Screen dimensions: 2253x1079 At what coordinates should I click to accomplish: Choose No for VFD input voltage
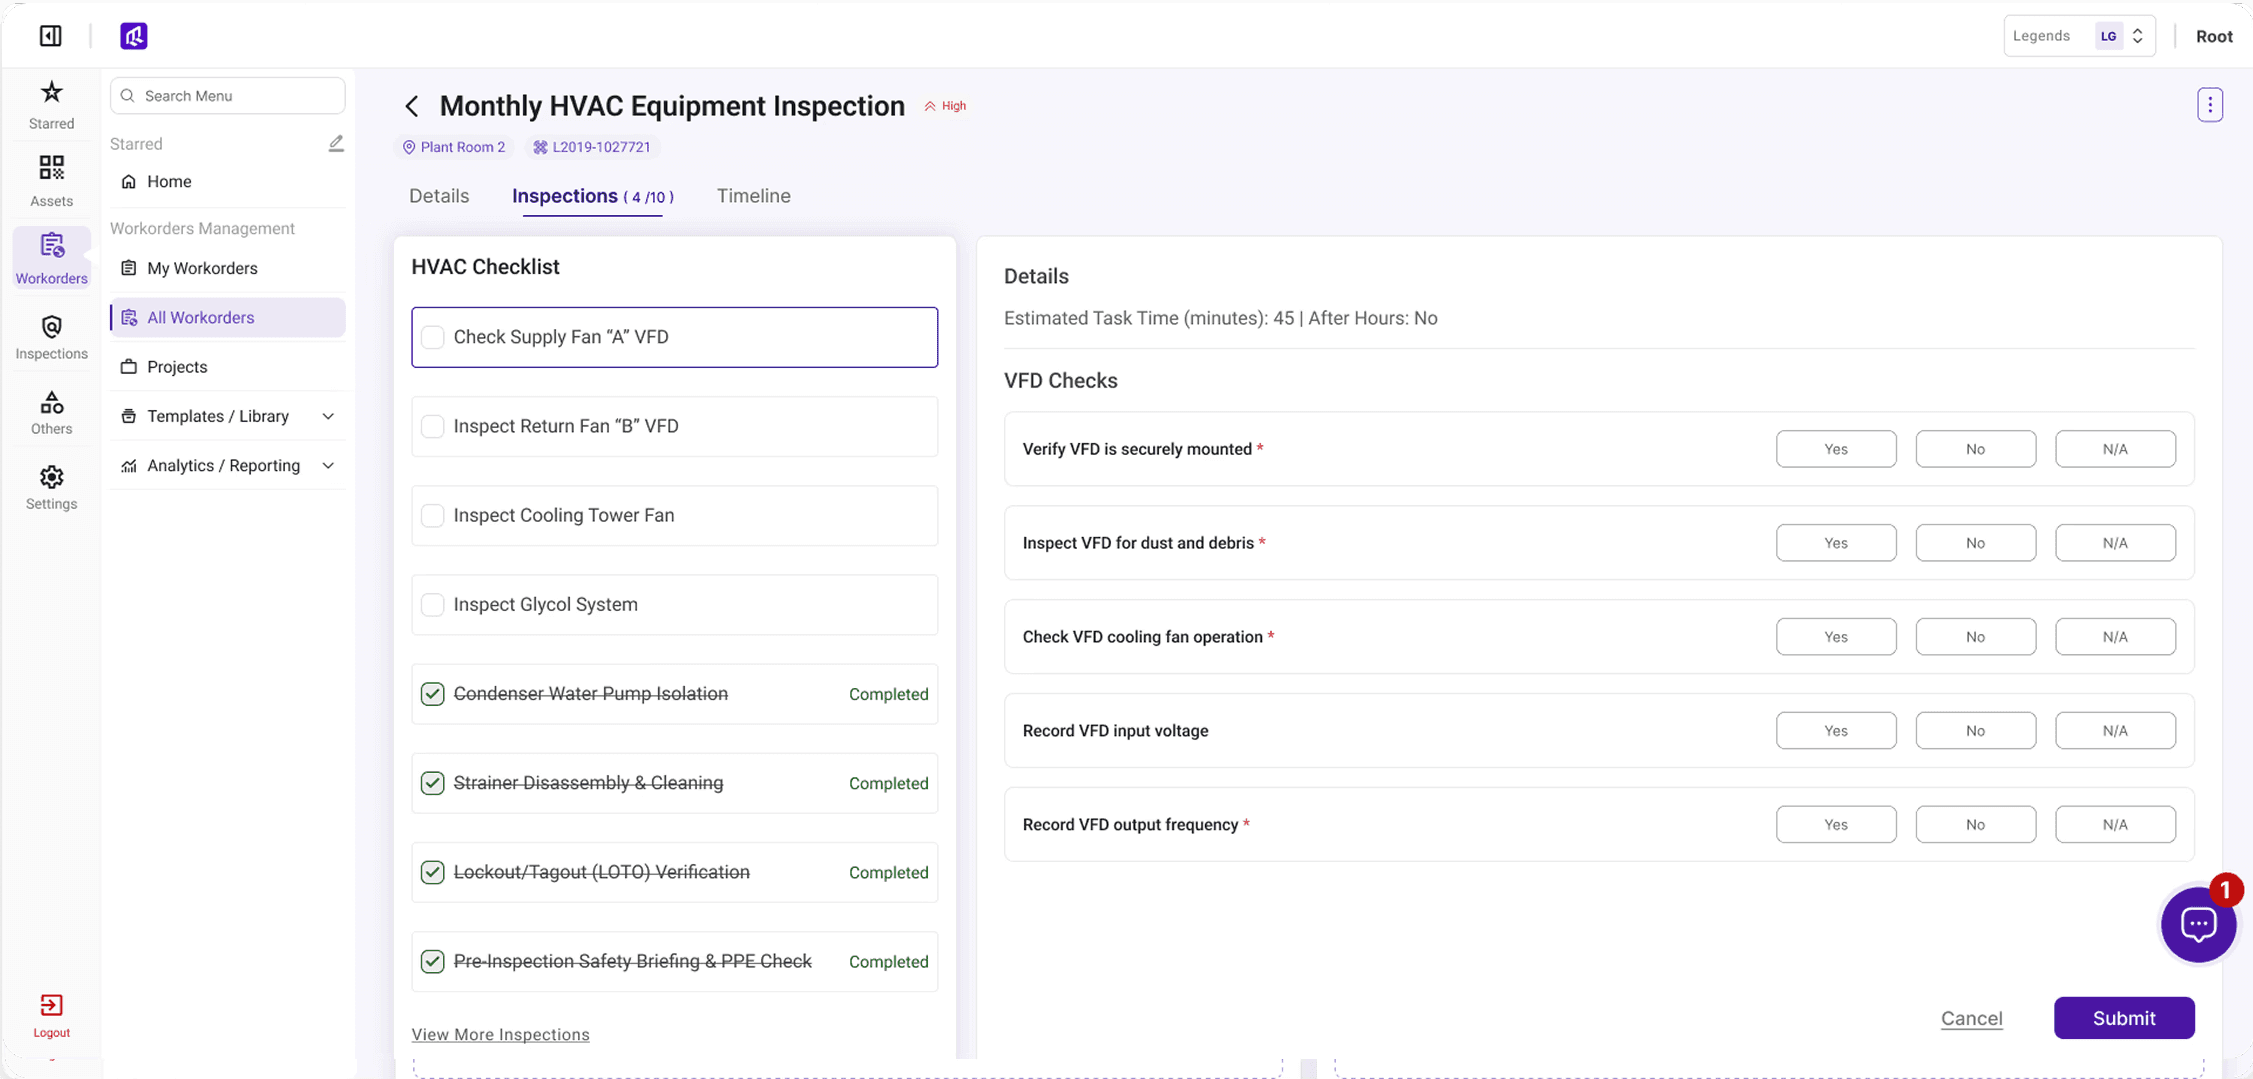[1975, 731]
